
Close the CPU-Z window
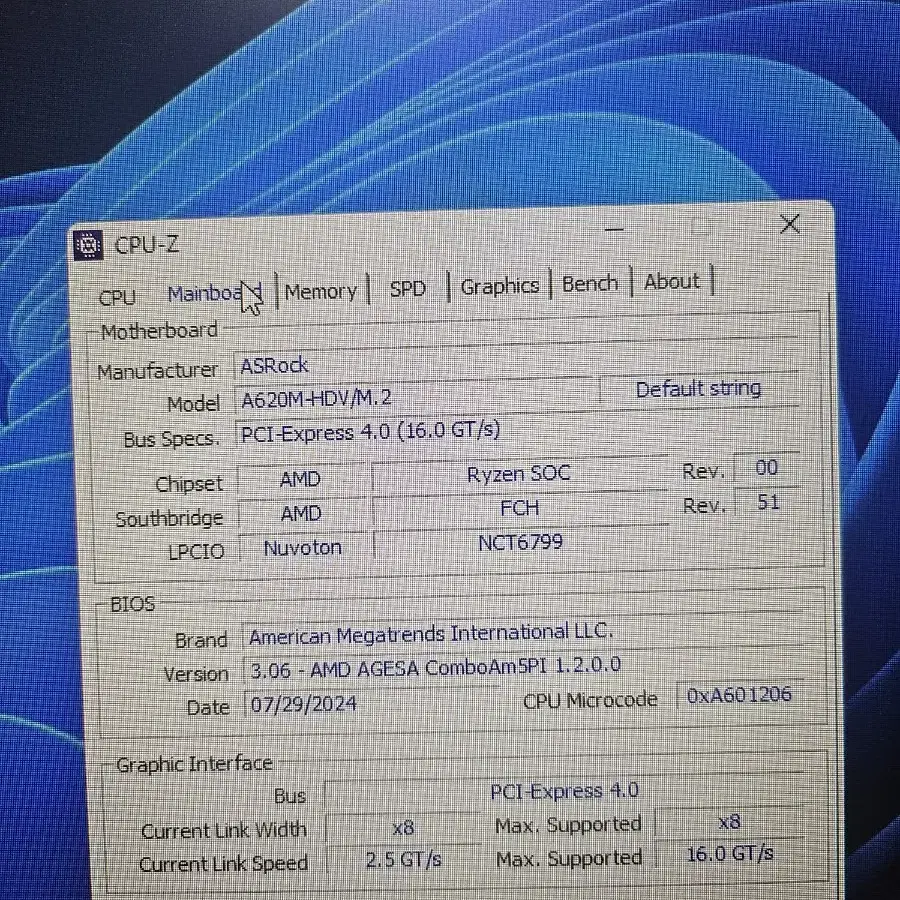click(790, 224)
